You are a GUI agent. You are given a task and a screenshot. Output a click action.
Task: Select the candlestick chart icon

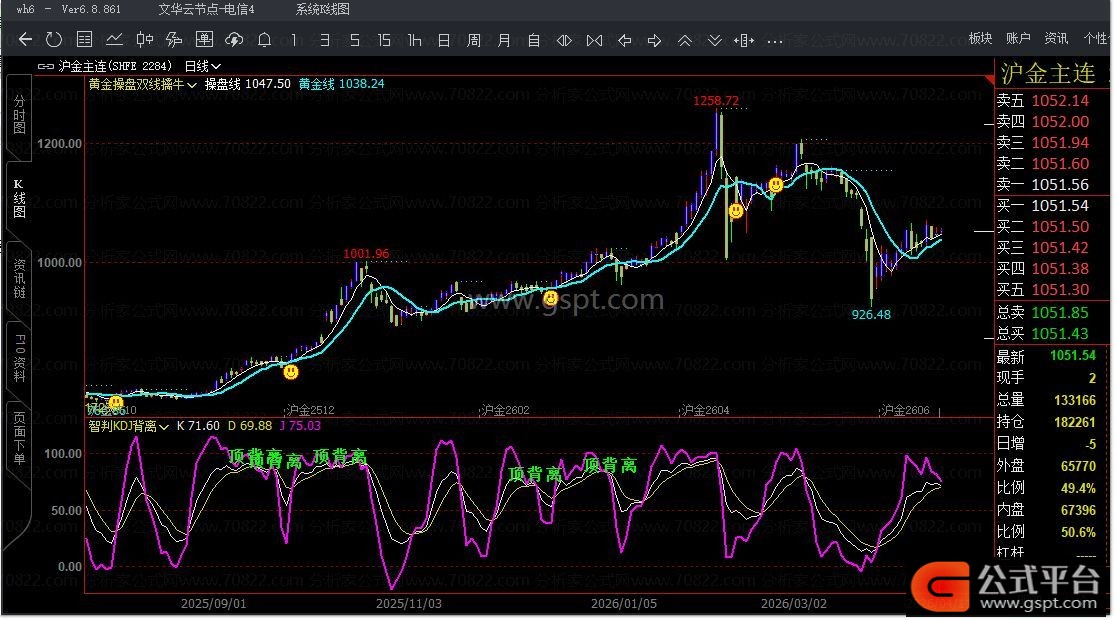(144, 40)
